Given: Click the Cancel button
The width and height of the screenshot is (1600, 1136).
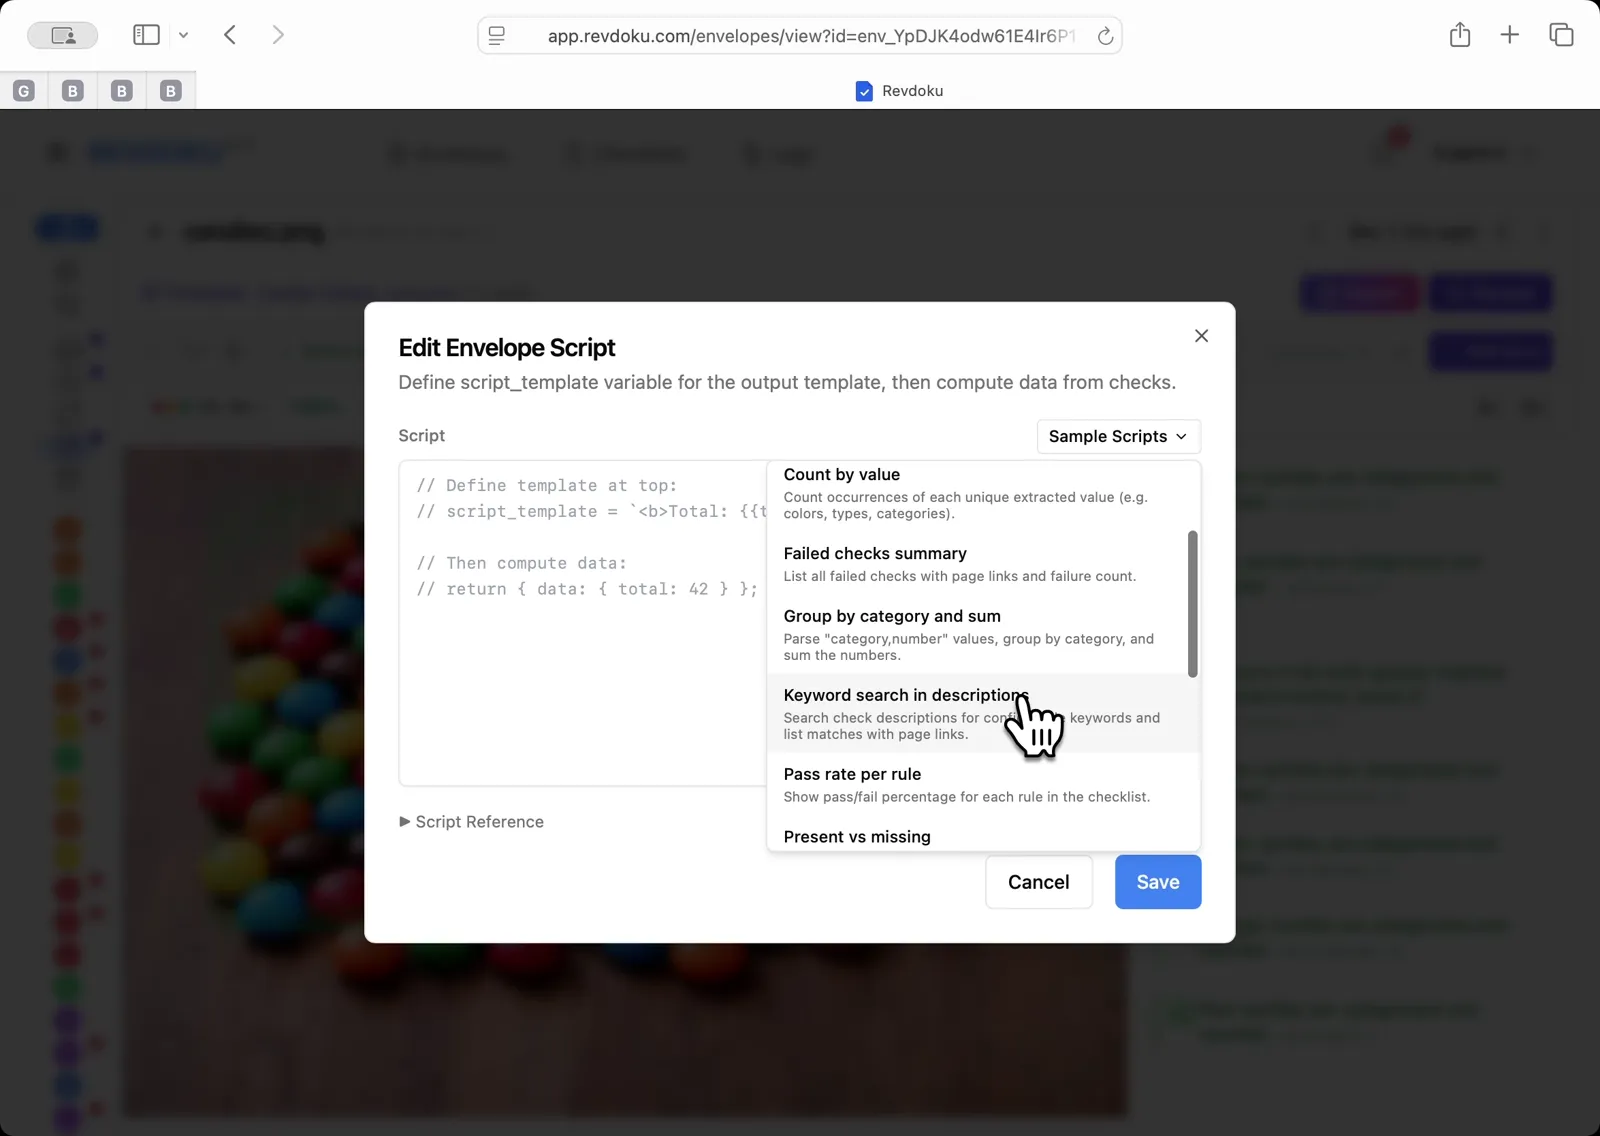Looking at the screenshot, I should pos(1038,882).
